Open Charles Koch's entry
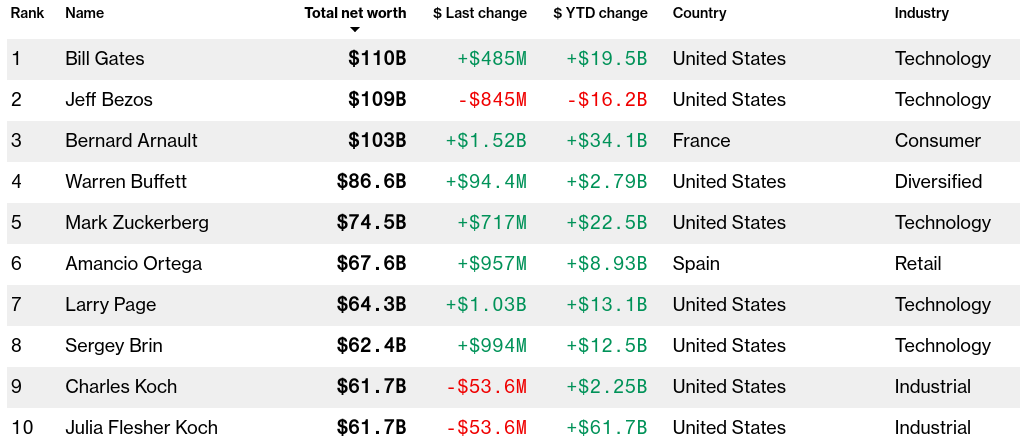 pyautogui.click(x=121, y=387)
